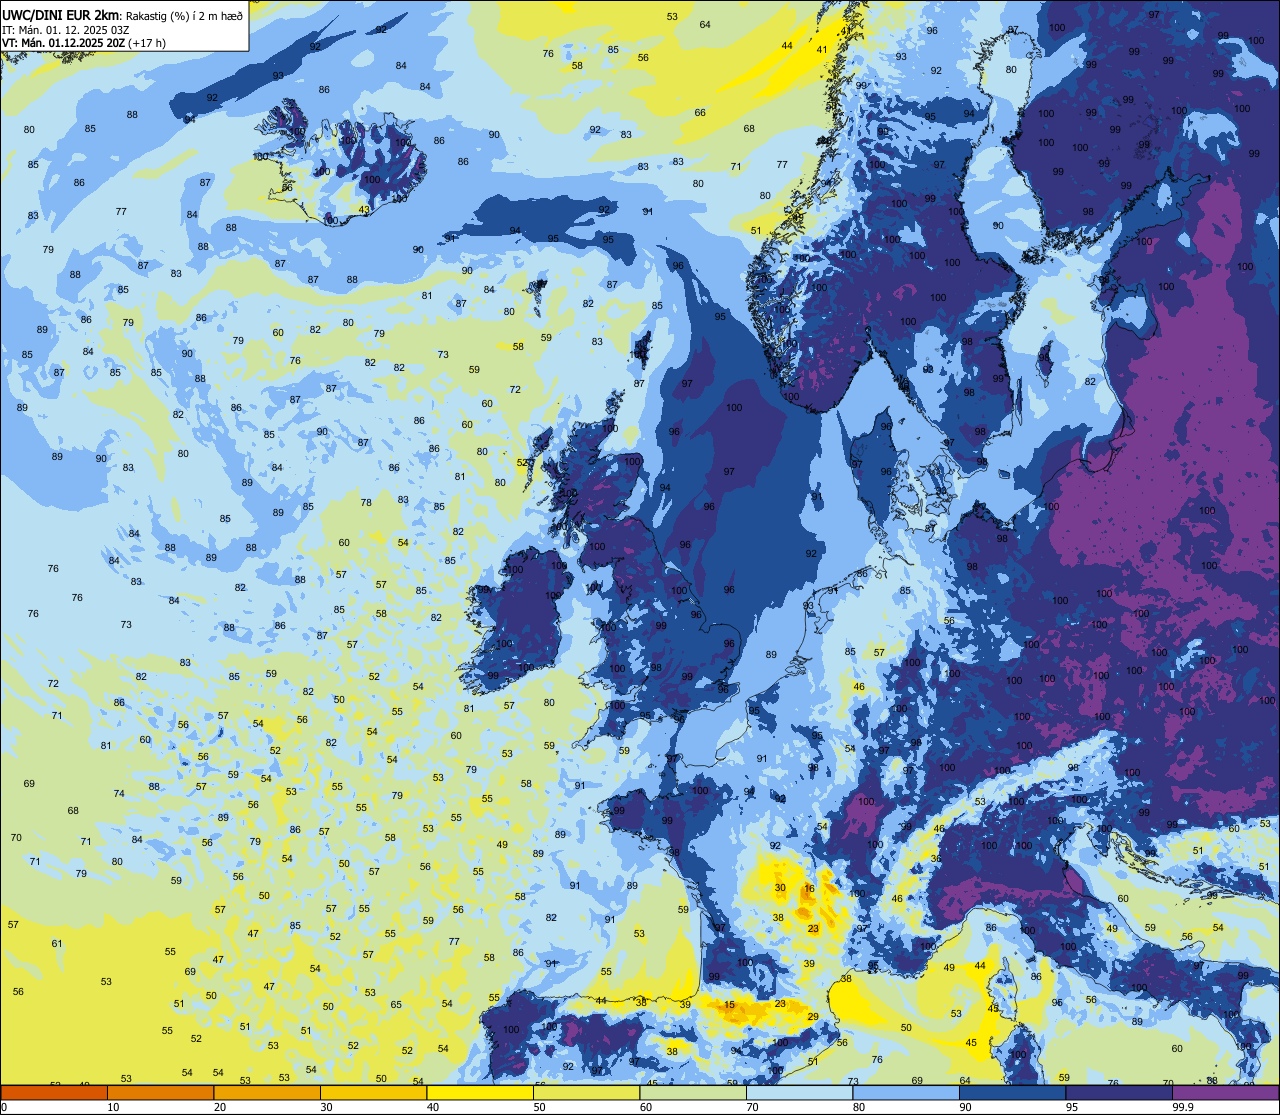Image resolution: width=1280 pixels, height=1115 pixels.
Task: Select the purple legend swatch above 99.9
Action: pos(1225,1092)
